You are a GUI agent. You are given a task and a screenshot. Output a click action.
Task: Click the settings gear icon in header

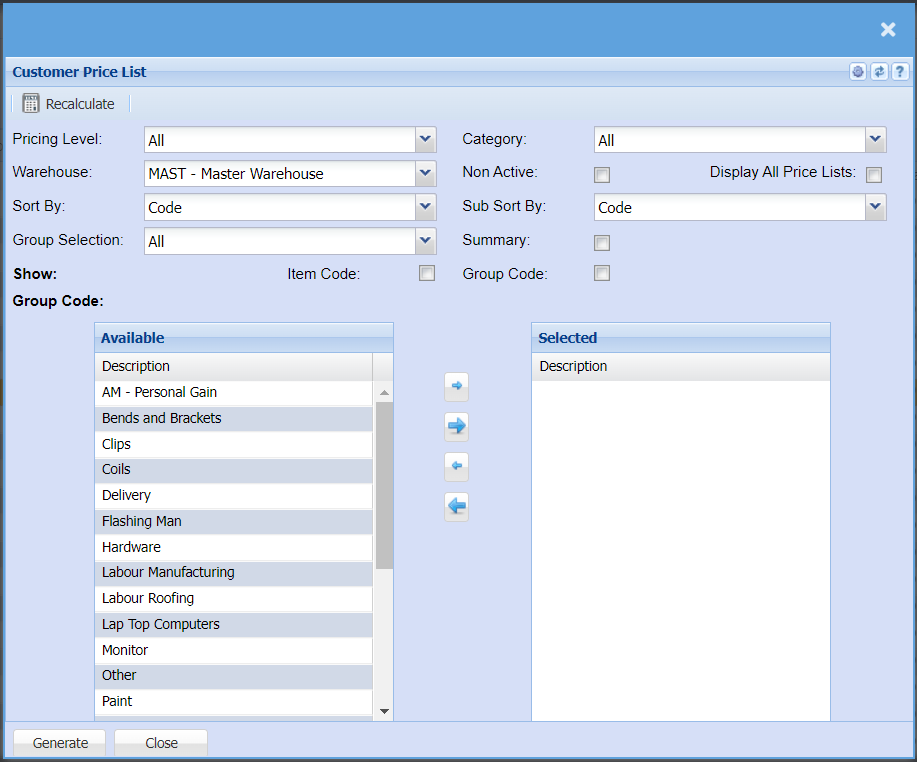click(858, 72)
